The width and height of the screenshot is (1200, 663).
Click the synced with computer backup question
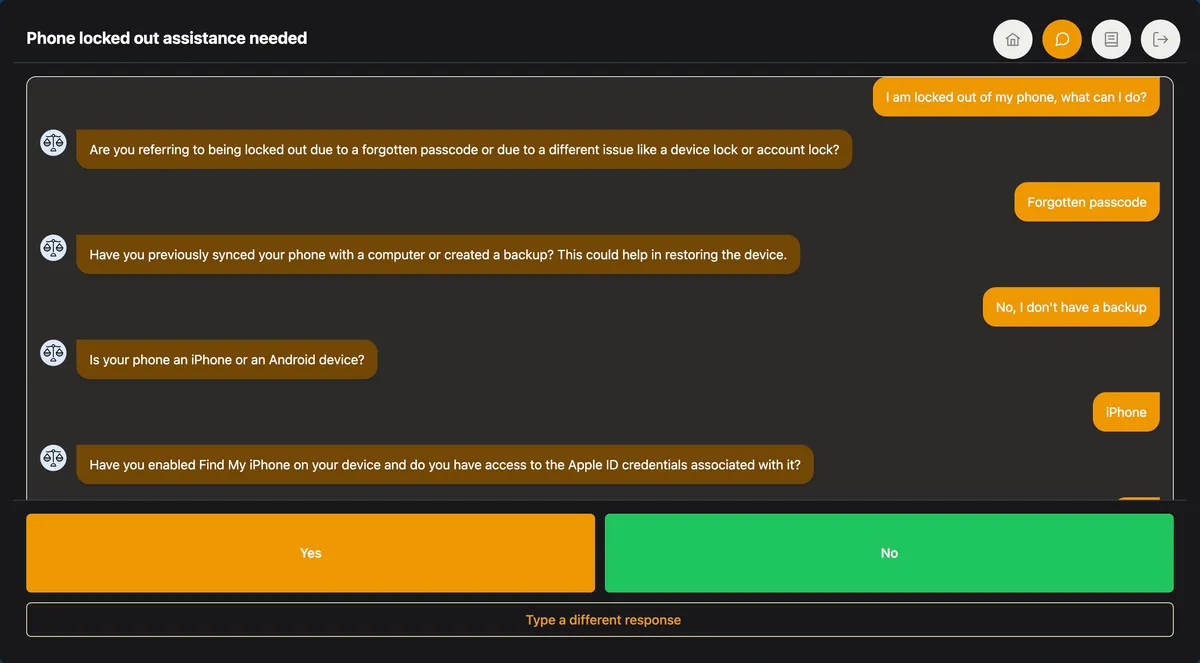tap(438, 255)
